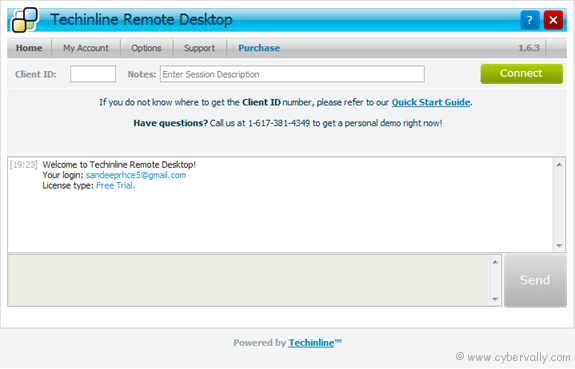Click the version number 1.6.3
This screenshot has height=369, width=575.
click(x=529, y=48)
